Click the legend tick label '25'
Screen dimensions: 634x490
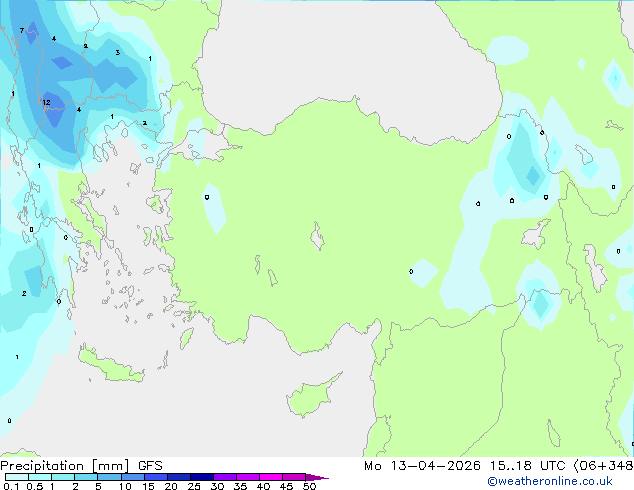(194, 486)
